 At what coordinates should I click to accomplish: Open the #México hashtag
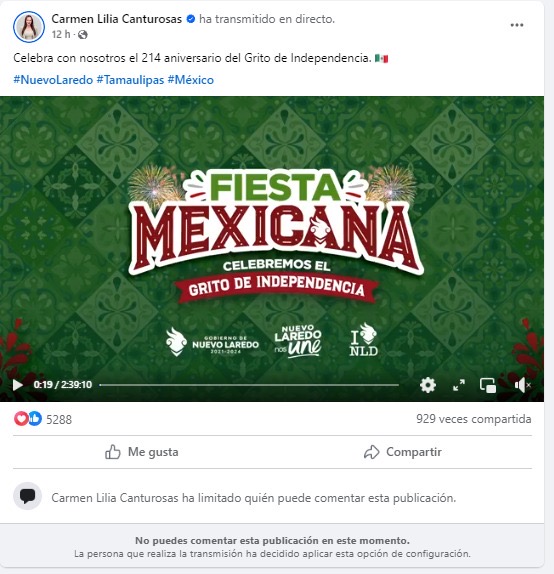point(190,80)
